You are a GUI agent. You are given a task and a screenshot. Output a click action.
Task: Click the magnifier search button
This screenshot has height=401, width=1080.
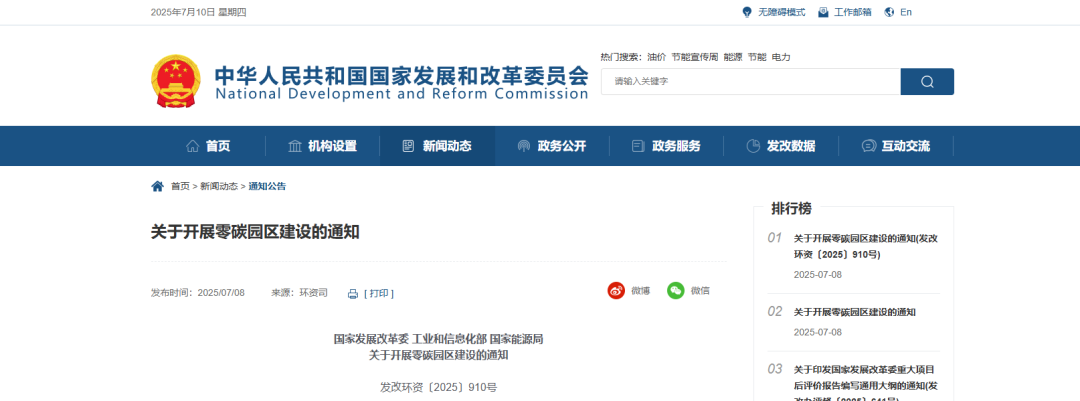click(x=927, y=81)
